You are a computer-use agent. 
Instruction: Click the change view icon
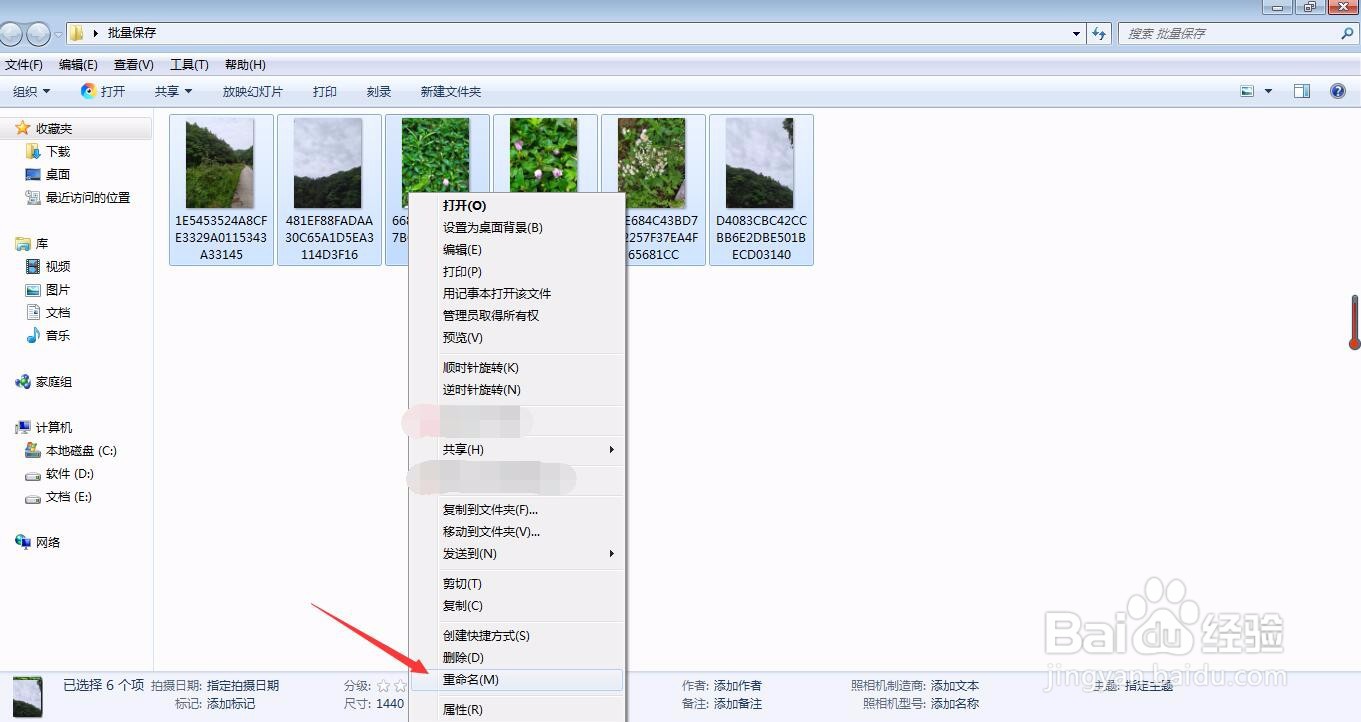(1247, 91)
